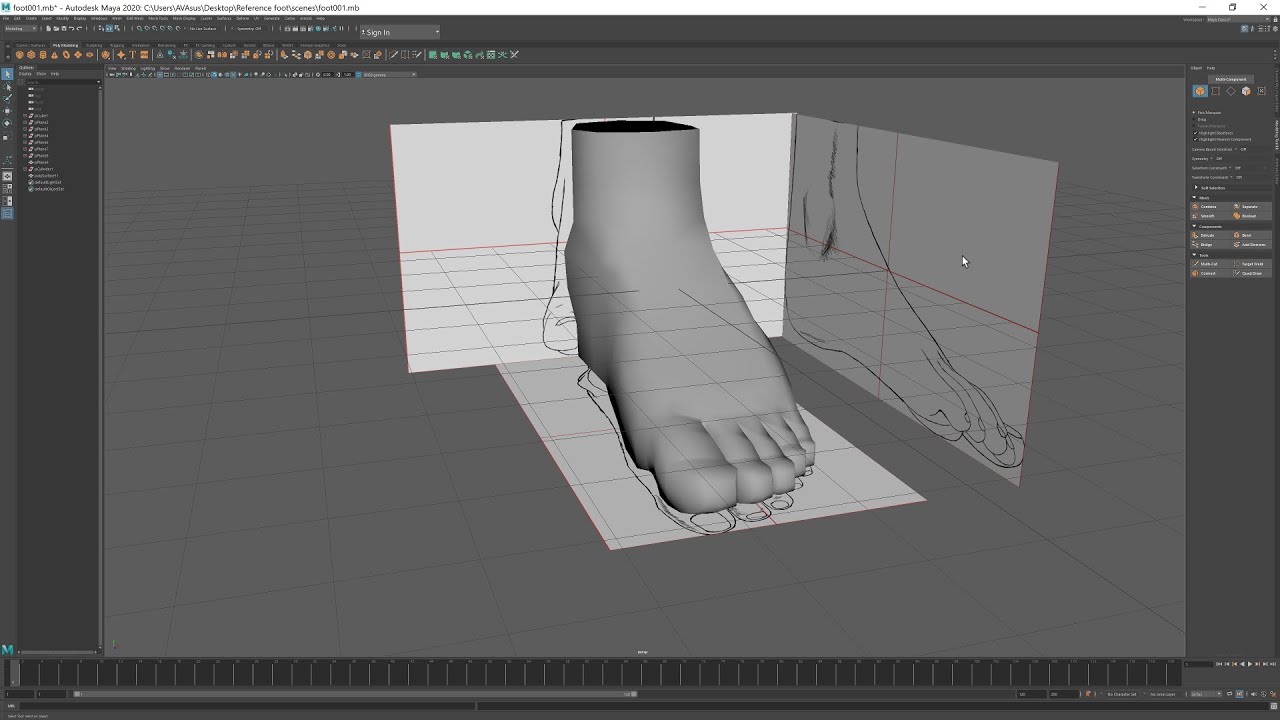Click polygon sphere icon on the shelf
Viewport: 1280px width, 720px height.
[19, 55]
